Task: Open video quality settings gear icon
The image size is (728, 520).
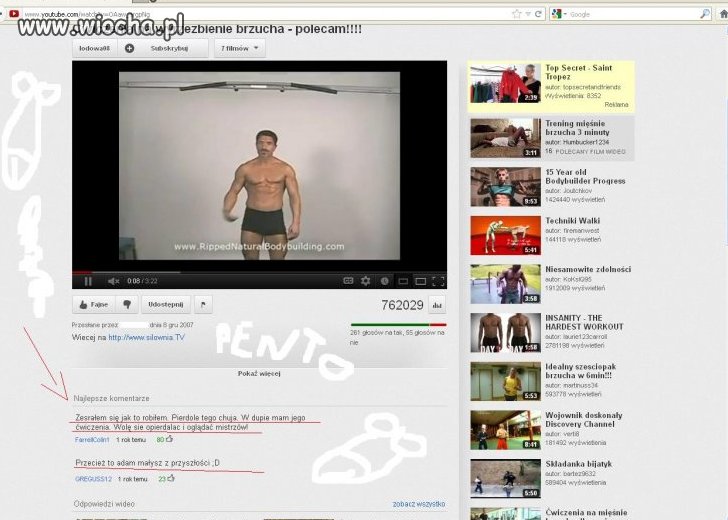Action: [x=366, y=281]
